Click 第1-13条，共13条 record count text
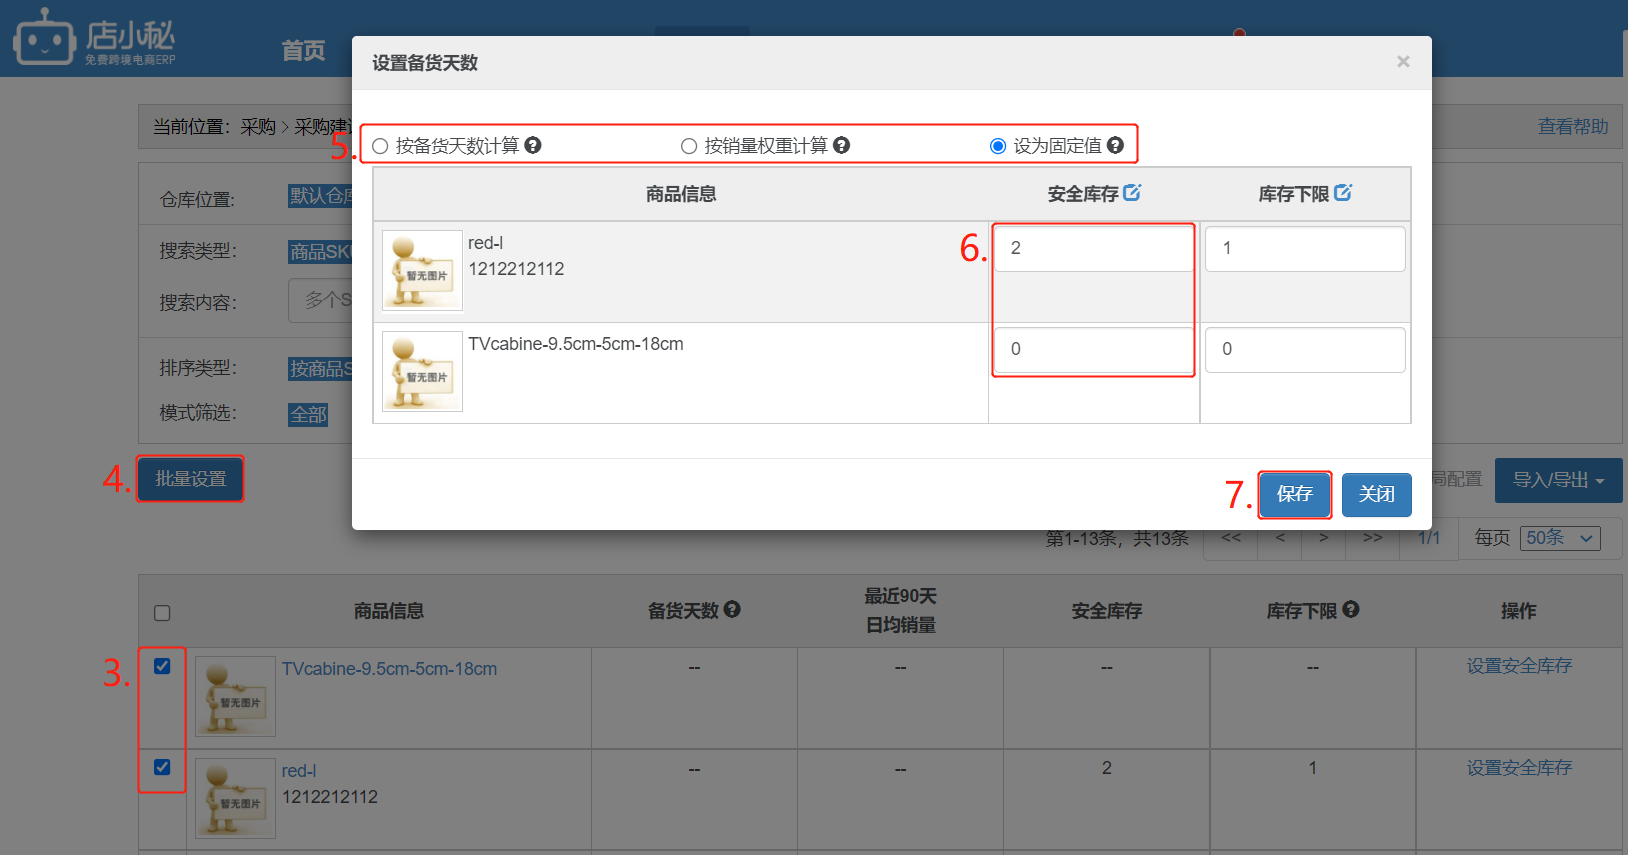The image size is (1628, 855). [x=1117, y=539]
